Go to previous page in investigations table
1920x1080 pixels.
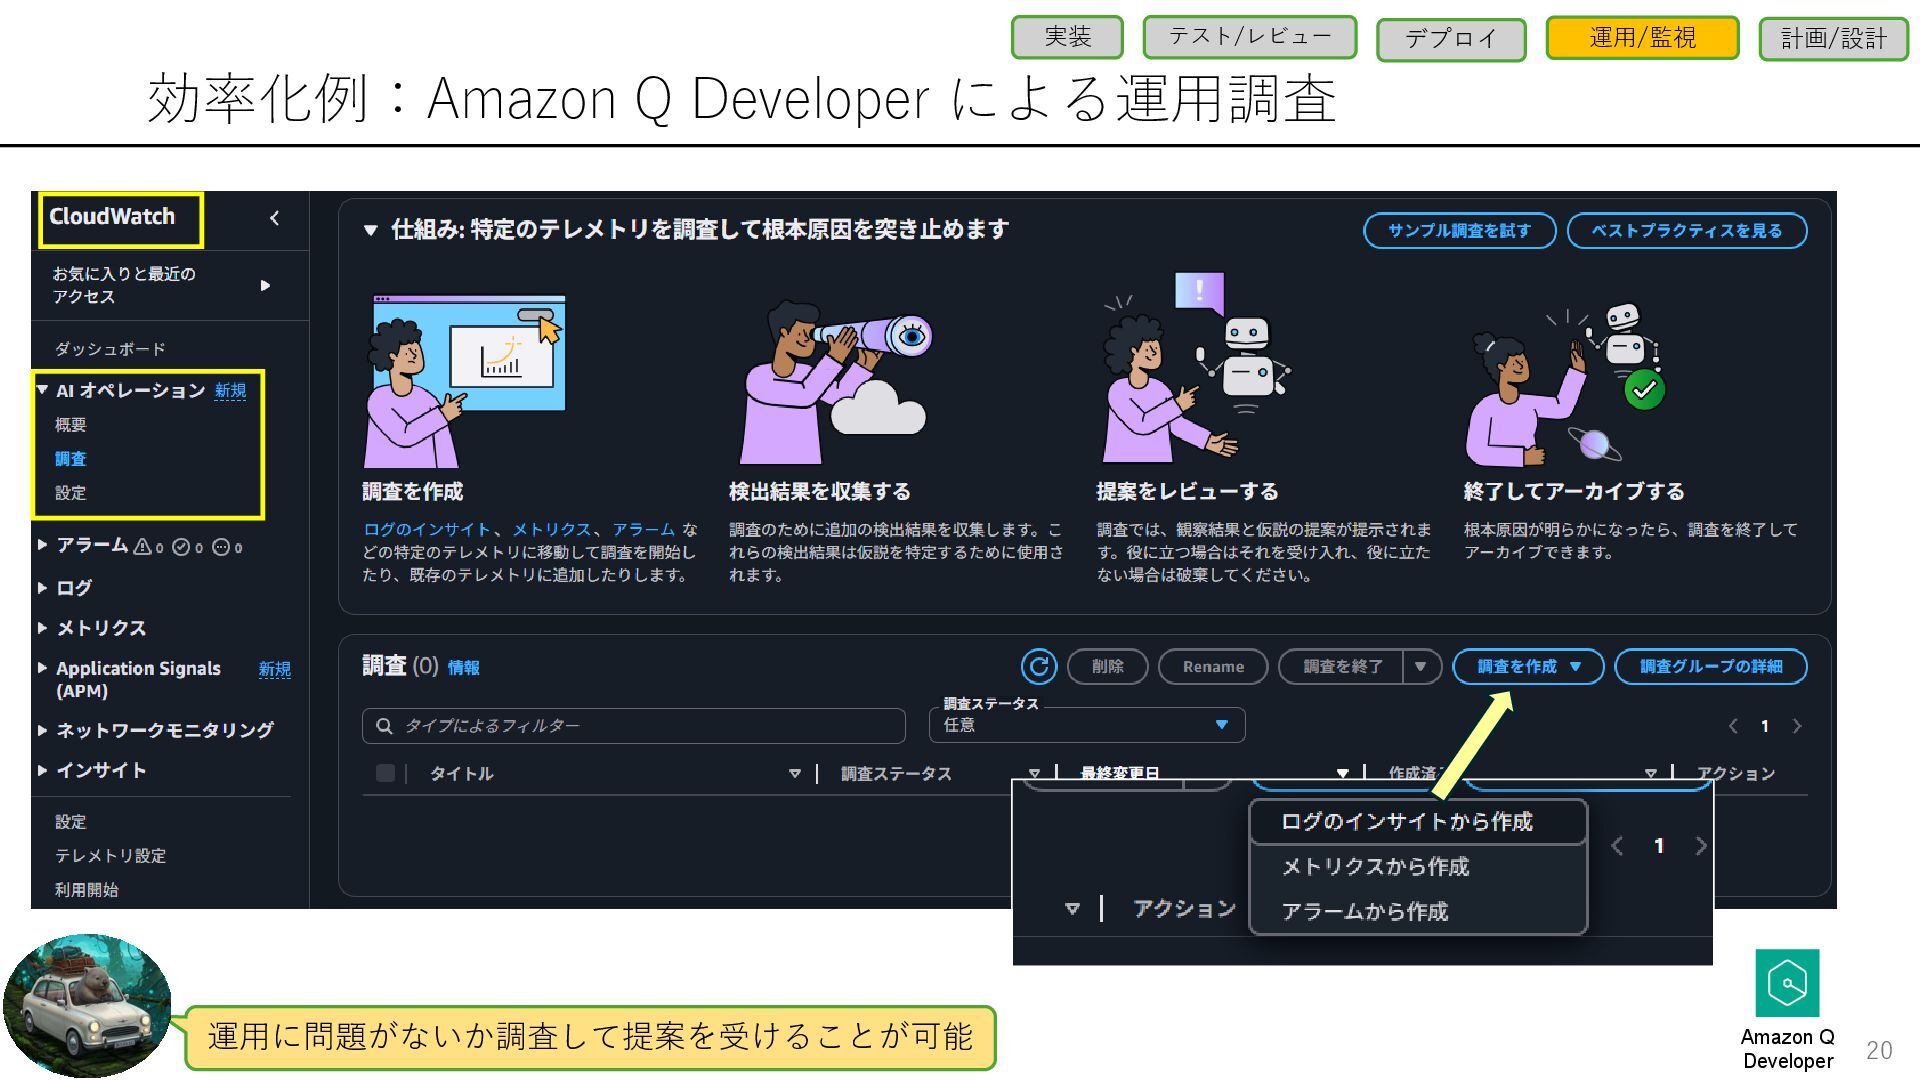(x=1733, y=726)
